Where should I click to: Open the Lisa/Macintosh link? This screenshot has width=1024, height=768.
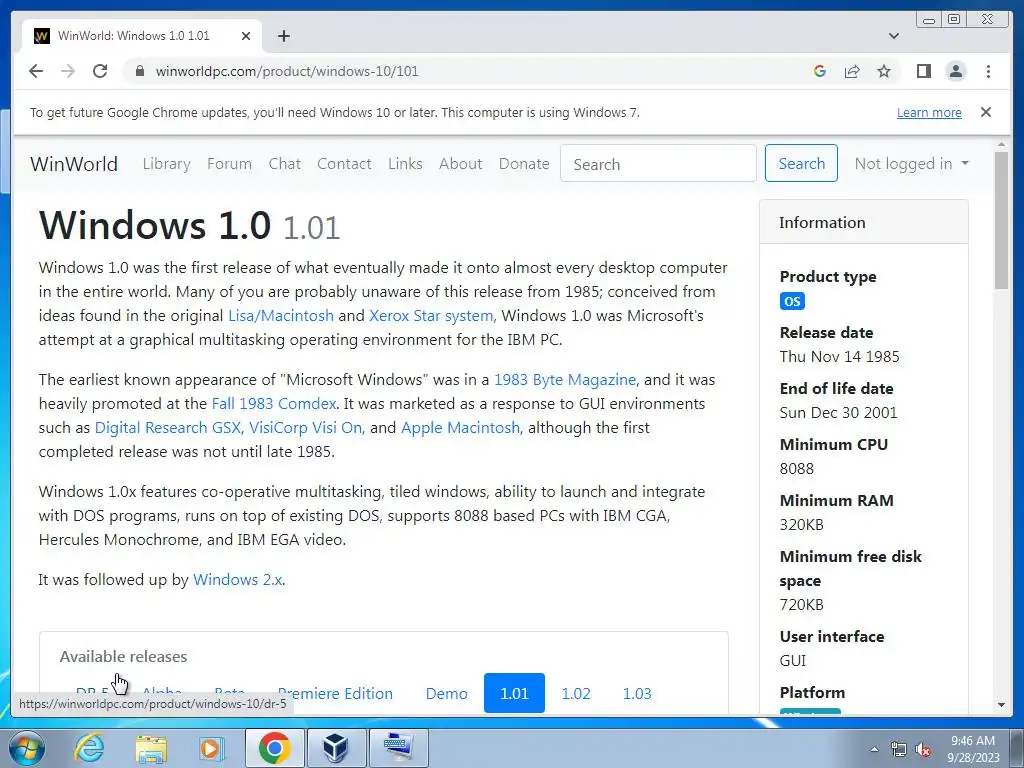click(x=281, y=315)
